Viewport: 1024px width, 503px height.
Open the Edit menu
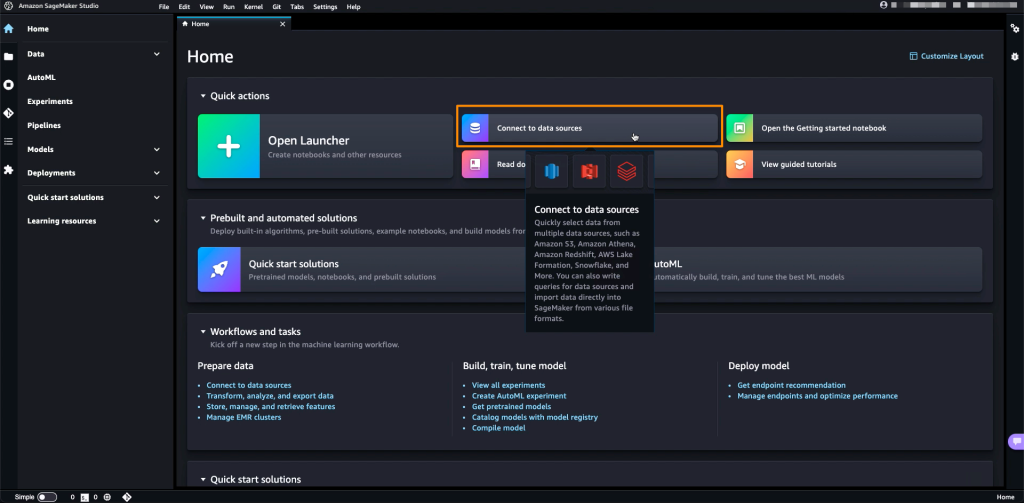coord(184,6)
